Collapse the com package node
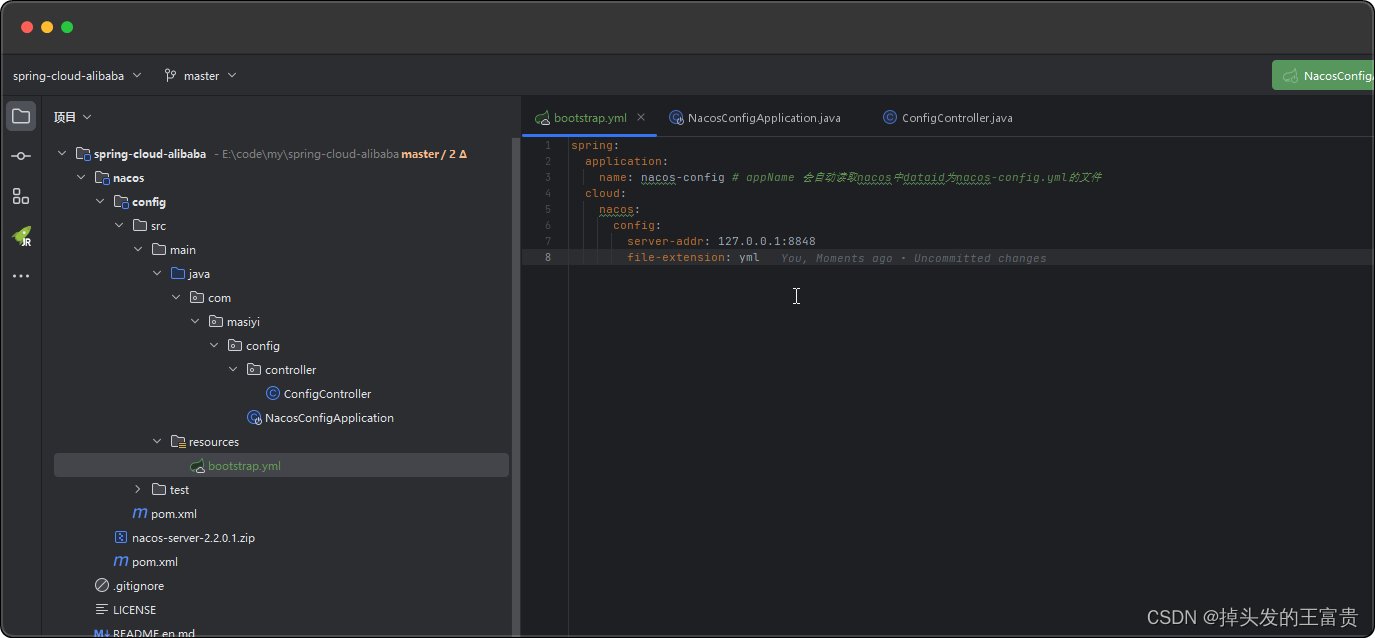 (176, 297)
